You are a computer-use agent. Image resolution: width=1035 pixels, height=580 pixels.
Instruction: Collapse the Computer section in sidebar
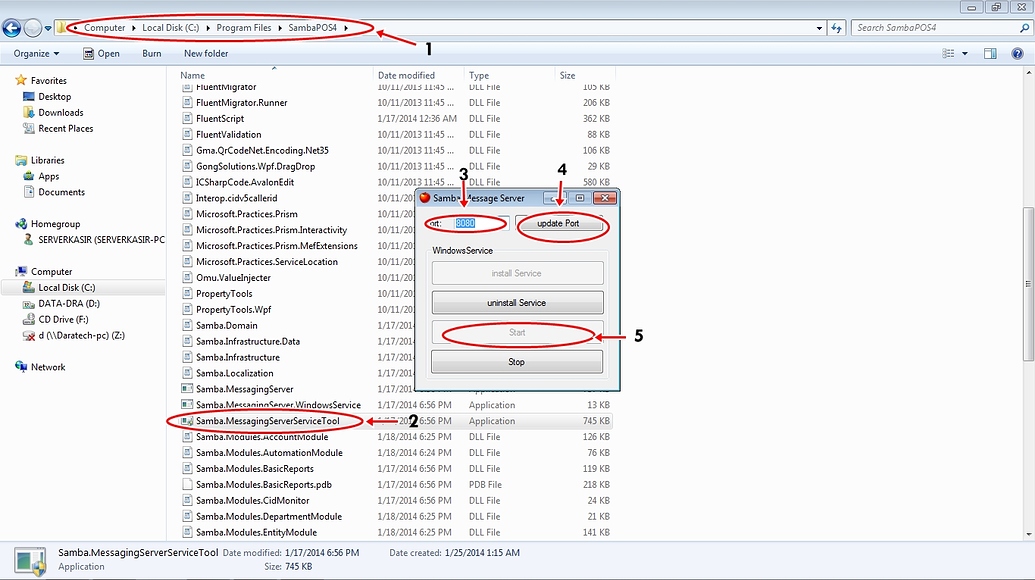point(10,271)
